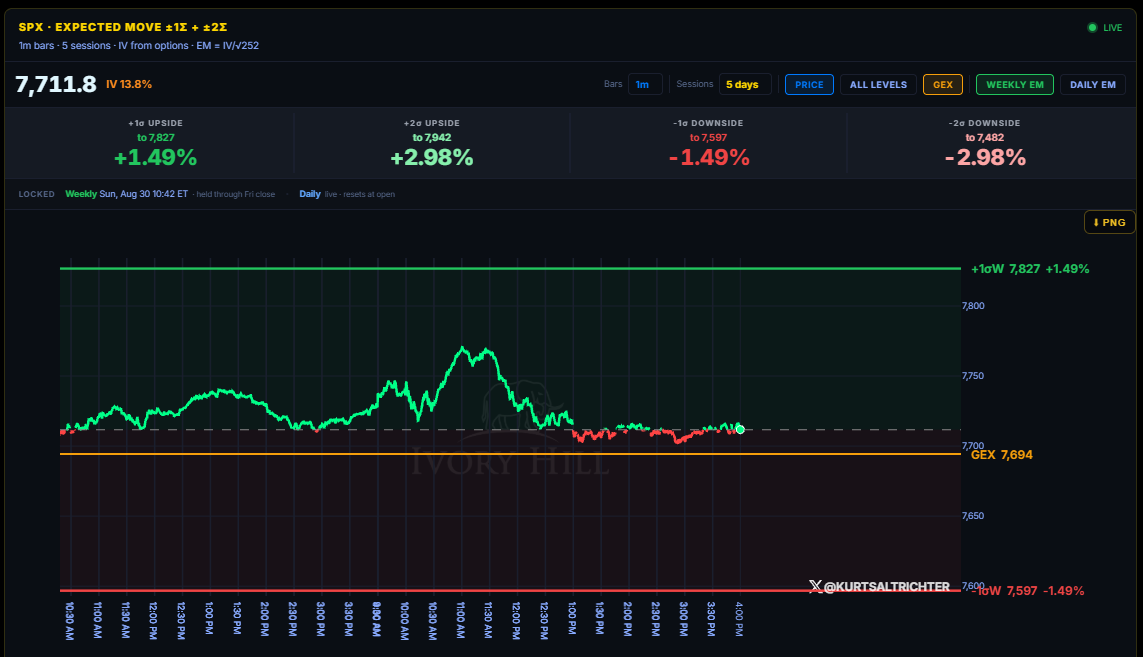This screenshot has width=1143, height=657.
Task: Click the +1σW 7,827 +1.49% label
Action: 1030,269
